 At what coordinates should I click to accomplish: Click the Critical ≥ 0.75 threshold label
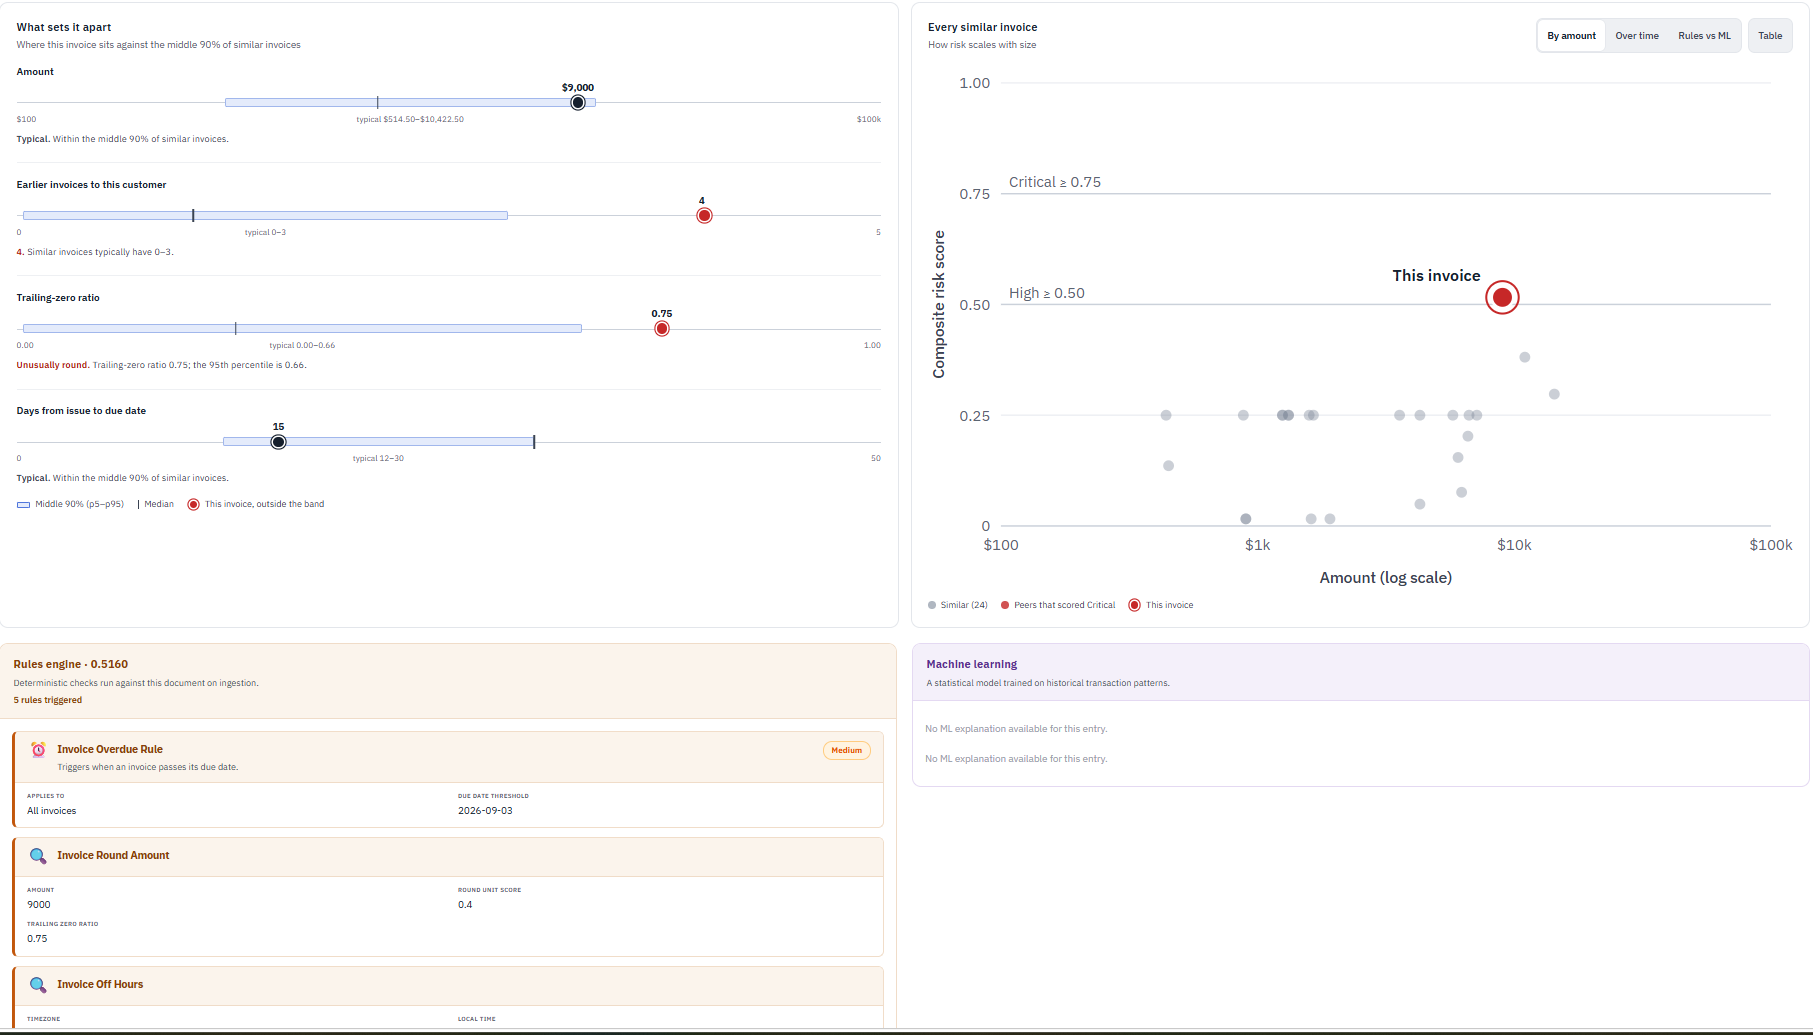point(1054,182)
